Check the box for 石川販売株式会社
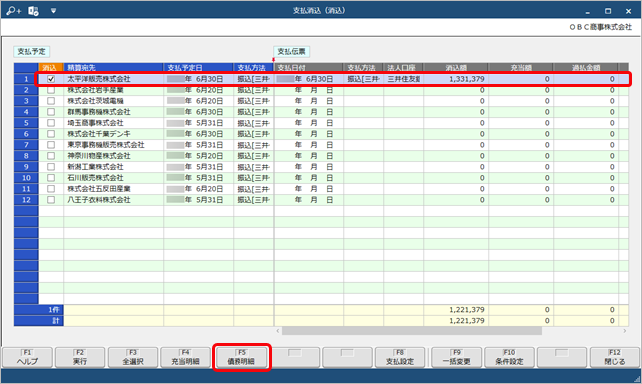 coord(51,178)
